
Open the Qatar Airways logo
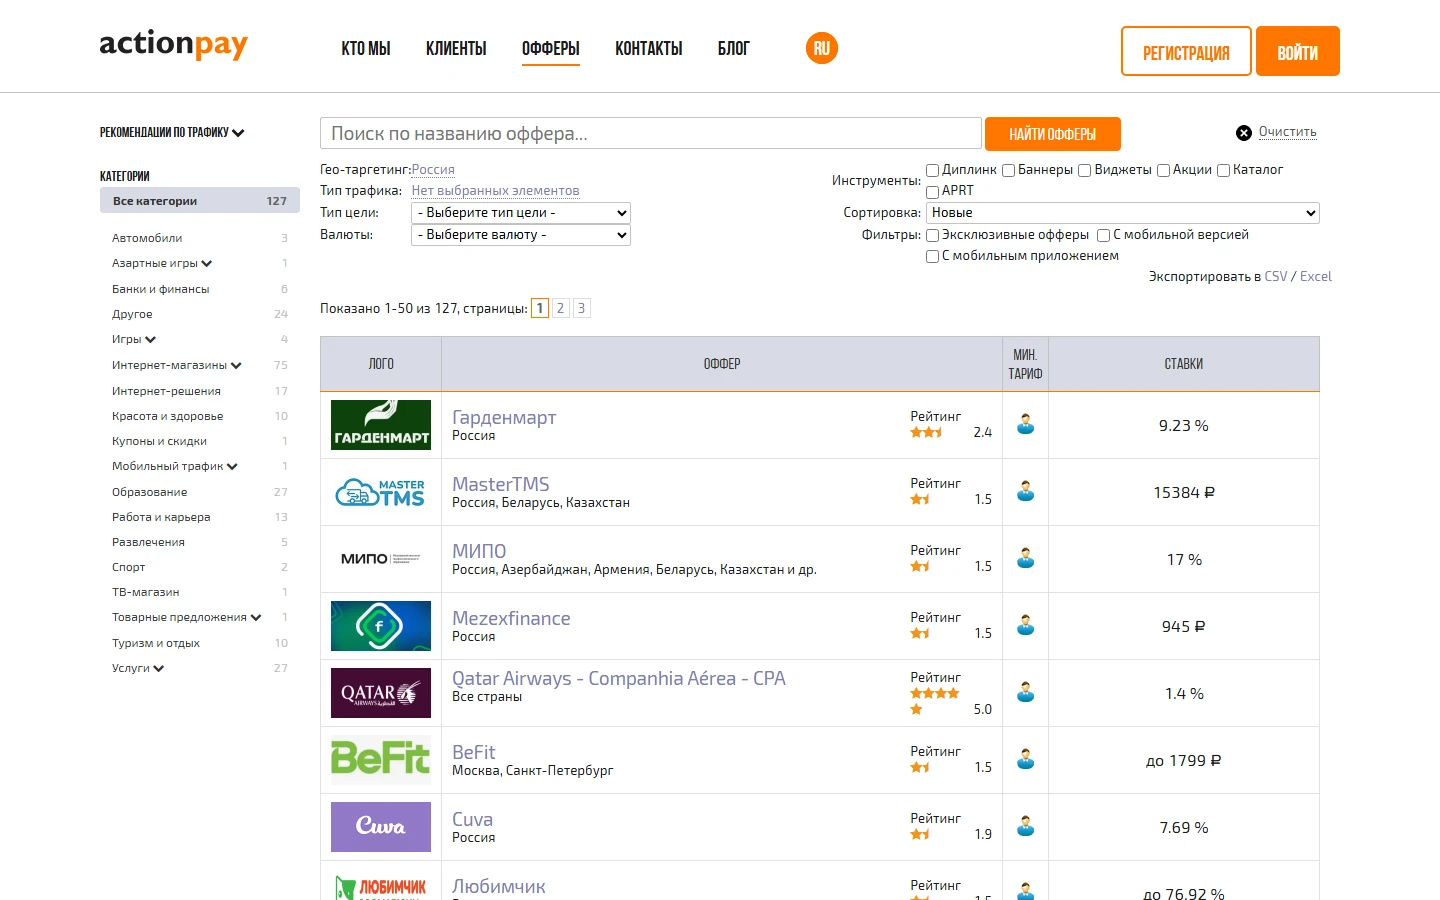point(381,693)
